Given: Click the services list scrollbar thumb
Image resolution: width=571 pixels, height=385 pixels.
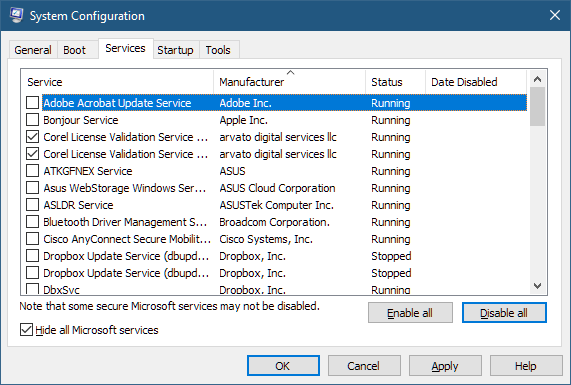Looking at the screenshot, I should coord(537,107).
